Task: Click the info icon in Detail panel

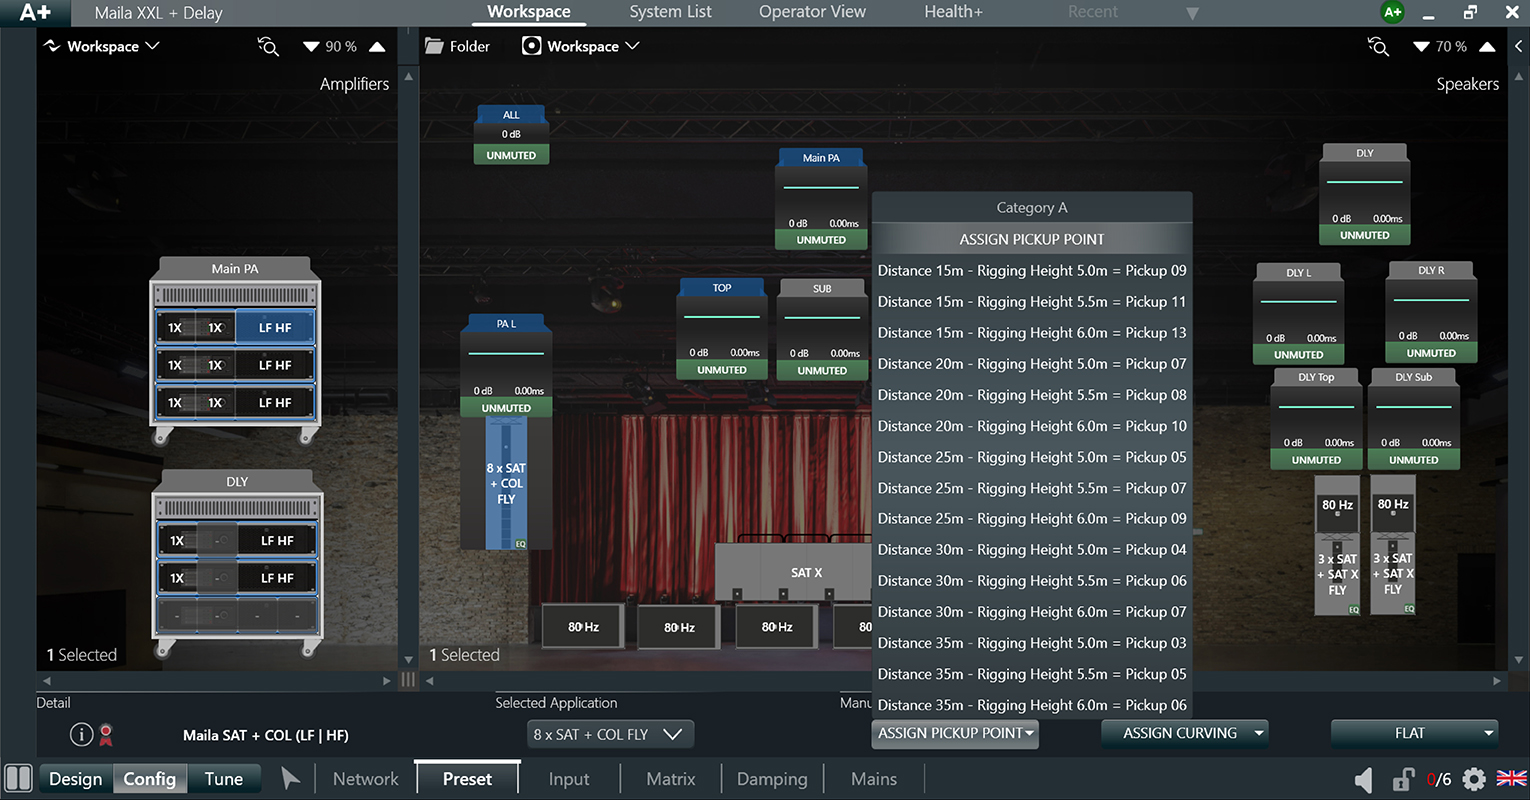Action: 81,735
